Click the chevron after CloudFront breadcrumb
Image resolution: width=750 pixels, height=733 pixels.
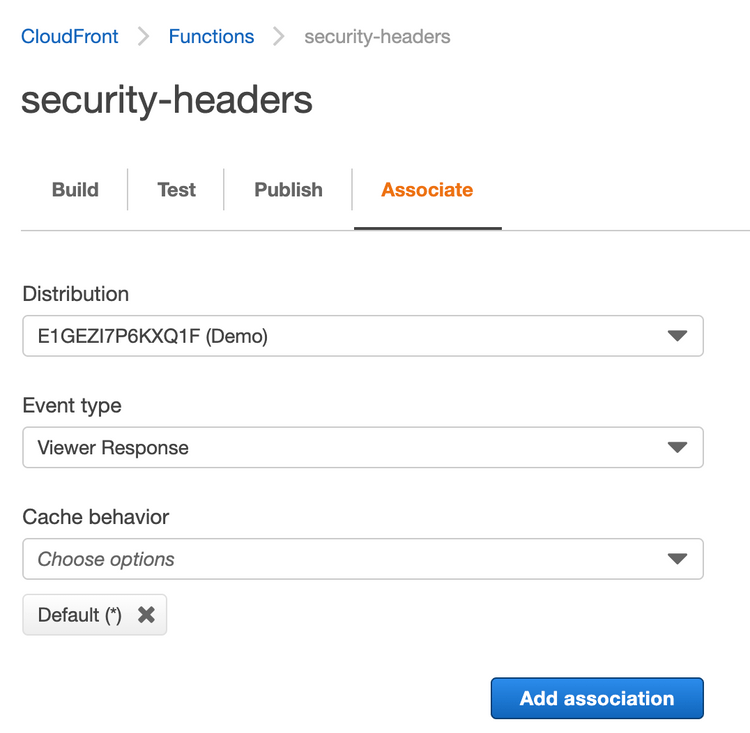(144, 37)
